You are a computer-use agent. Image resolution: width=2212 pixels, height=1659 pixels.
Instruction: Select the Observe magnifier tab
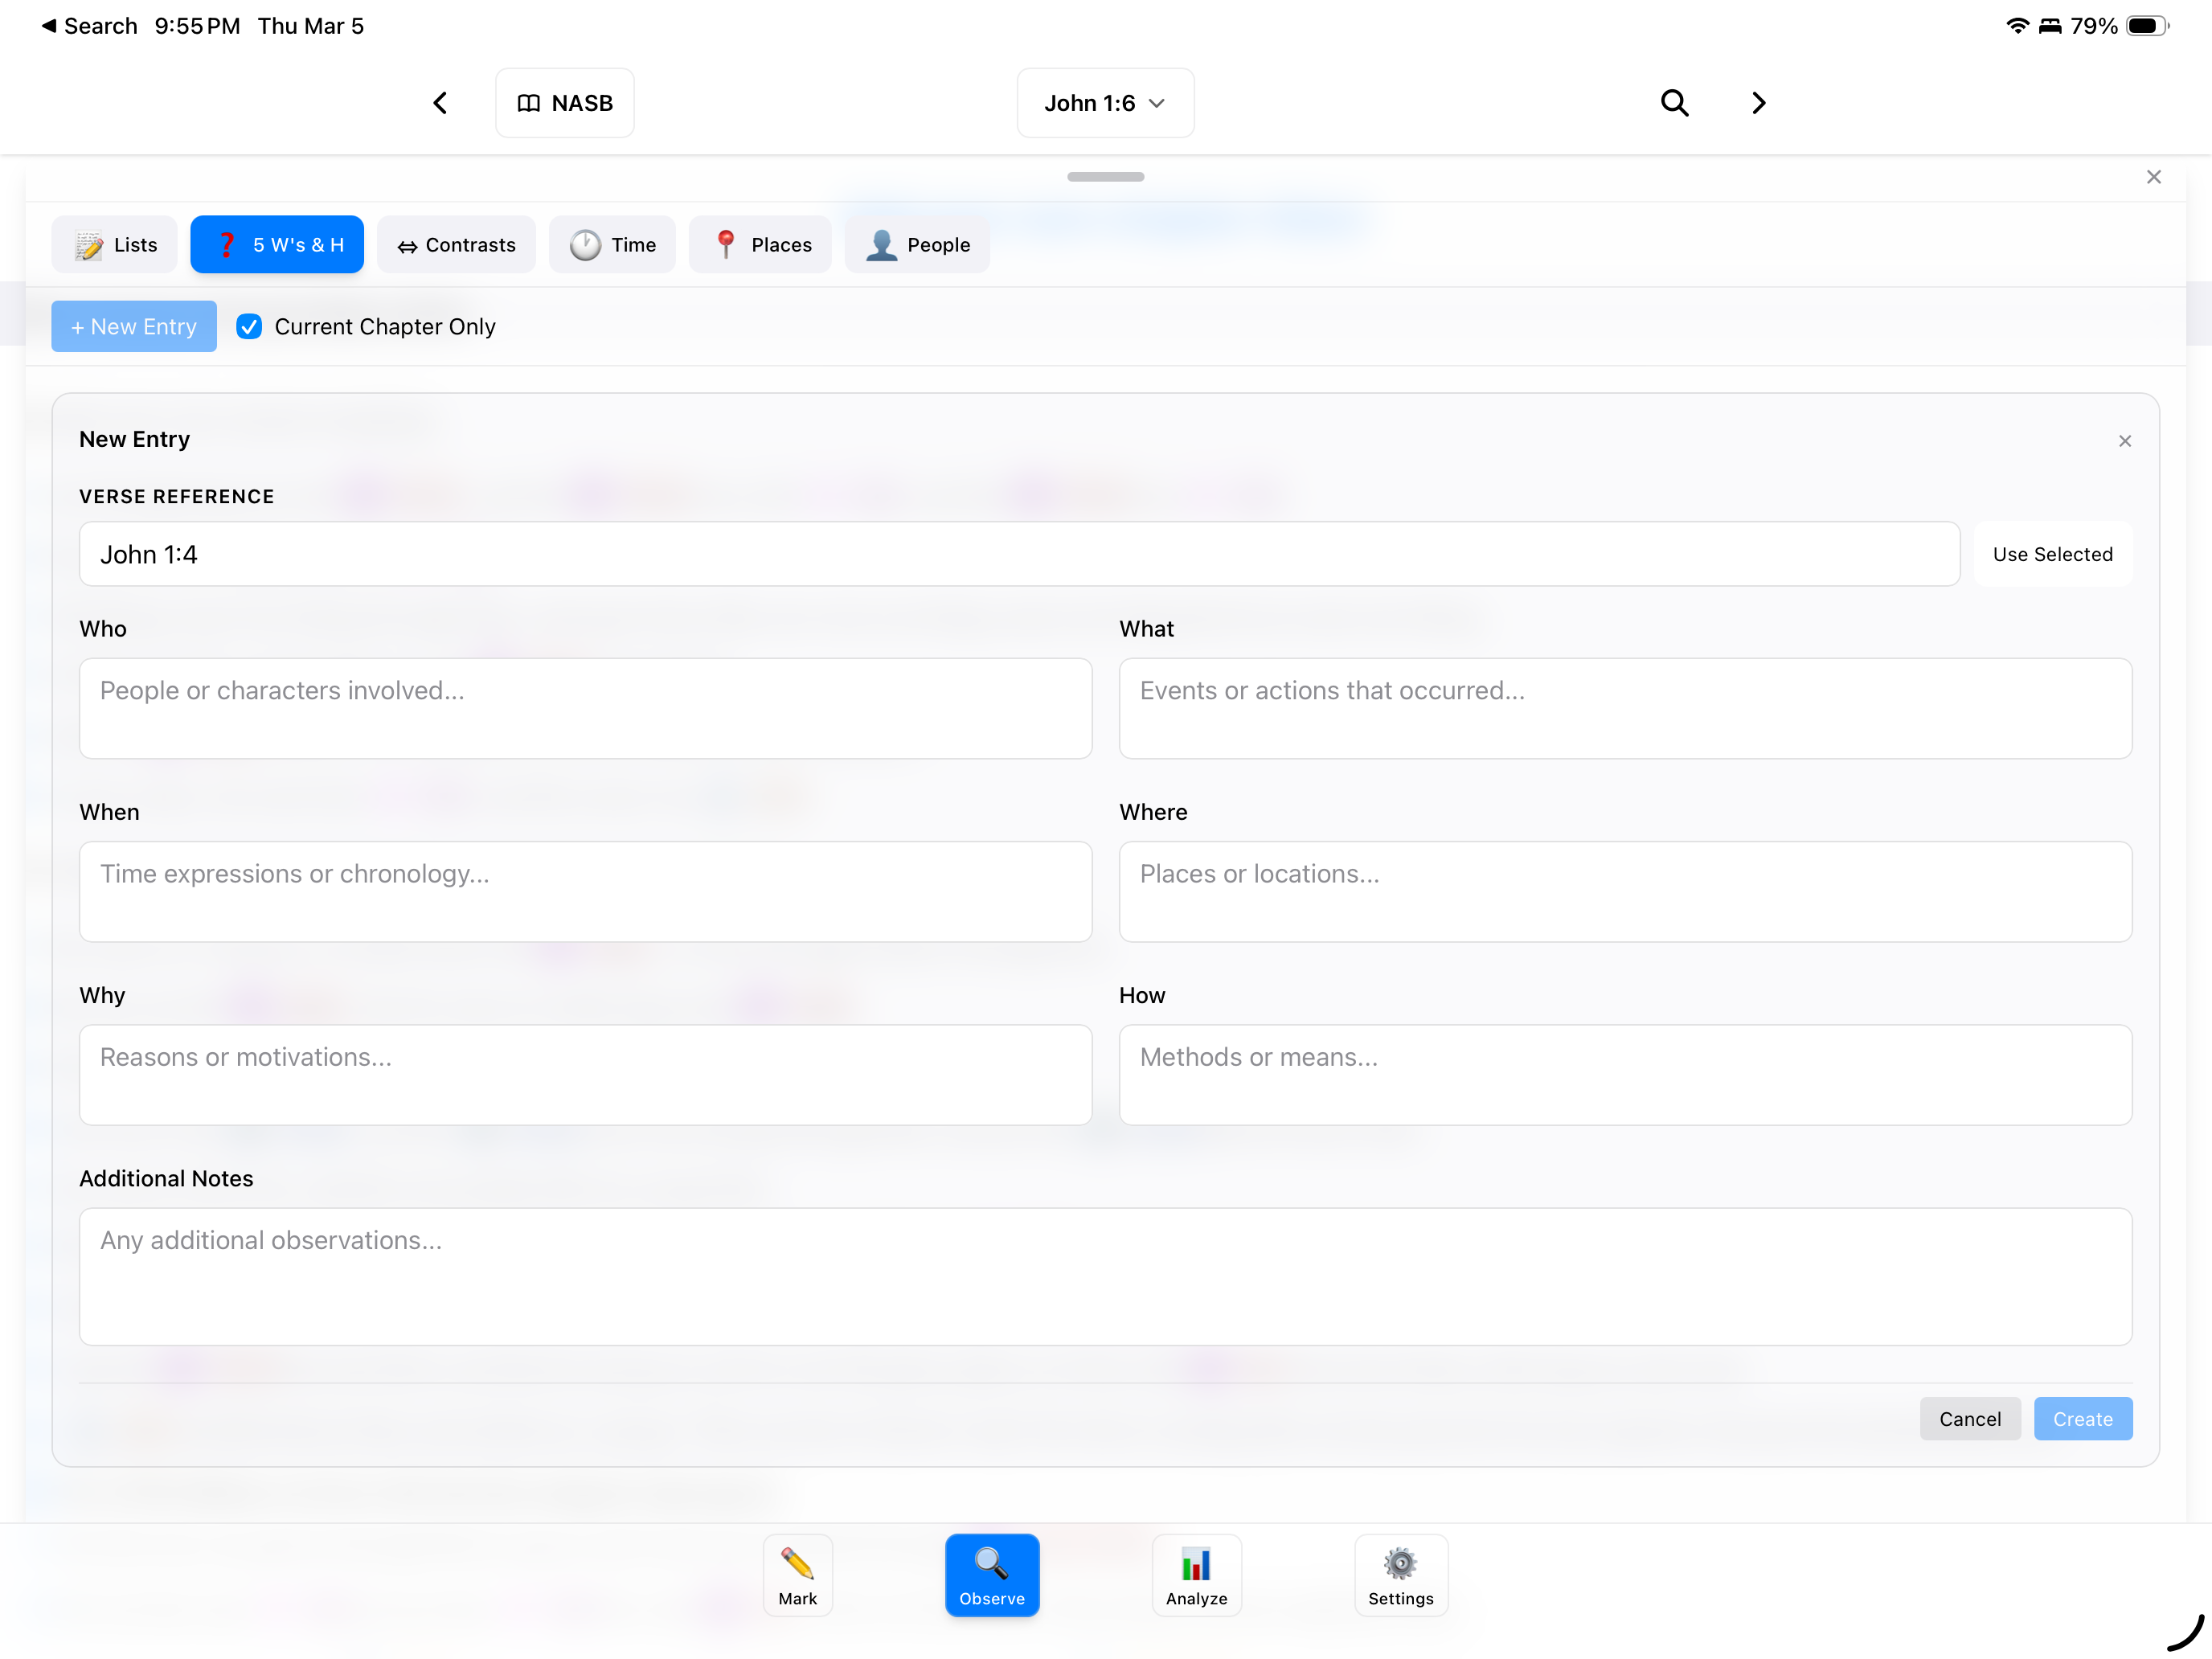pos(991,1574)
